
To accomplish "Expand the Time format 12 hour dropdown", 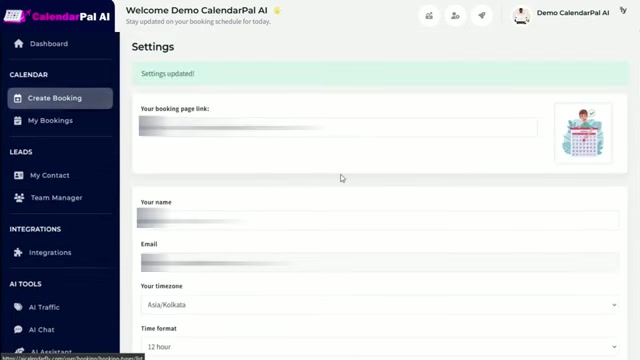I will click(379, 347).
